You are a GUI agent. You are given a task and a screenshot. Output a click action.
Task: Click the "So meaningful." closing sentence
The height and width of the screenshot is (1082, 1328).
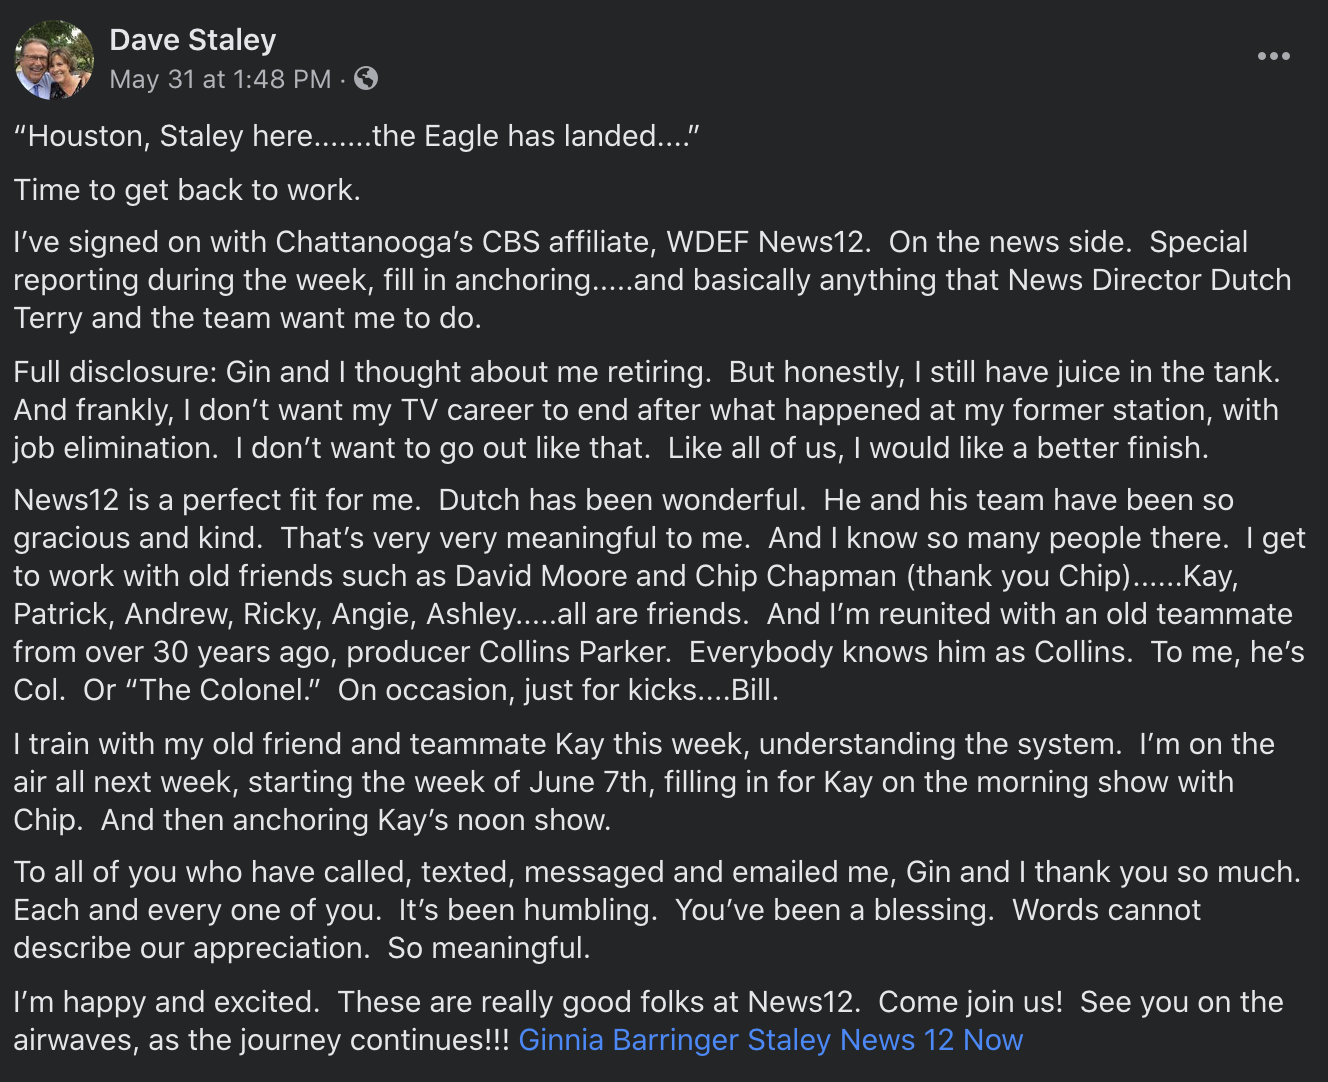point(489,948)
